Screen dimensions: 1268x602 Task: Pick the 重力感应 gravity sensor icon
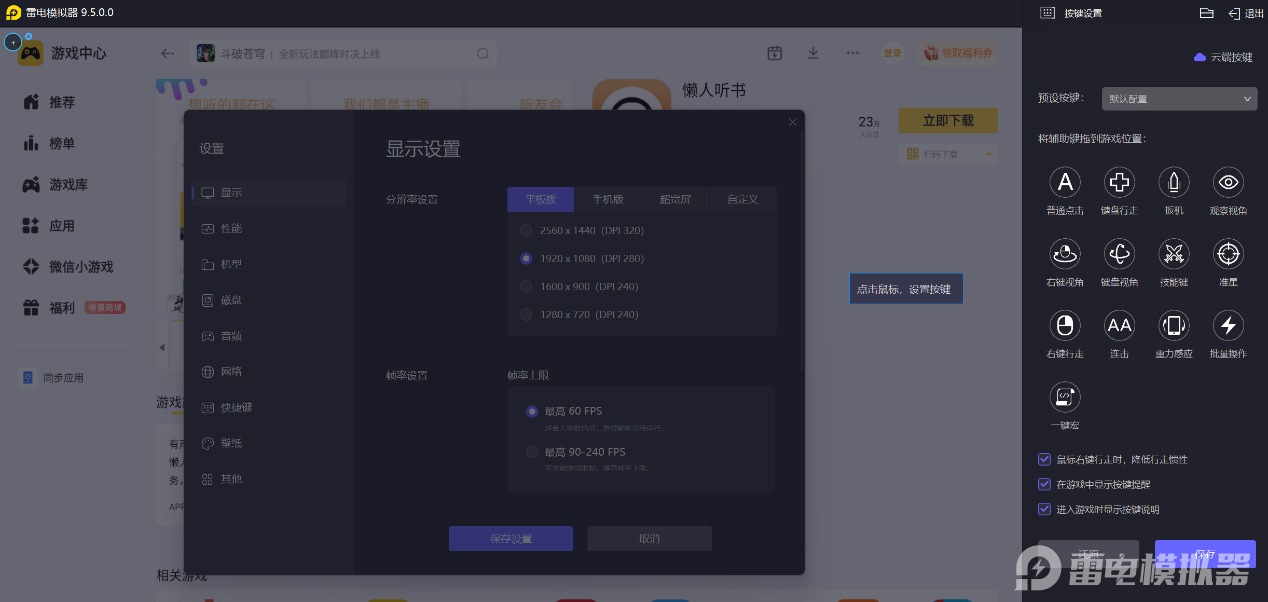click(1174, 325)
